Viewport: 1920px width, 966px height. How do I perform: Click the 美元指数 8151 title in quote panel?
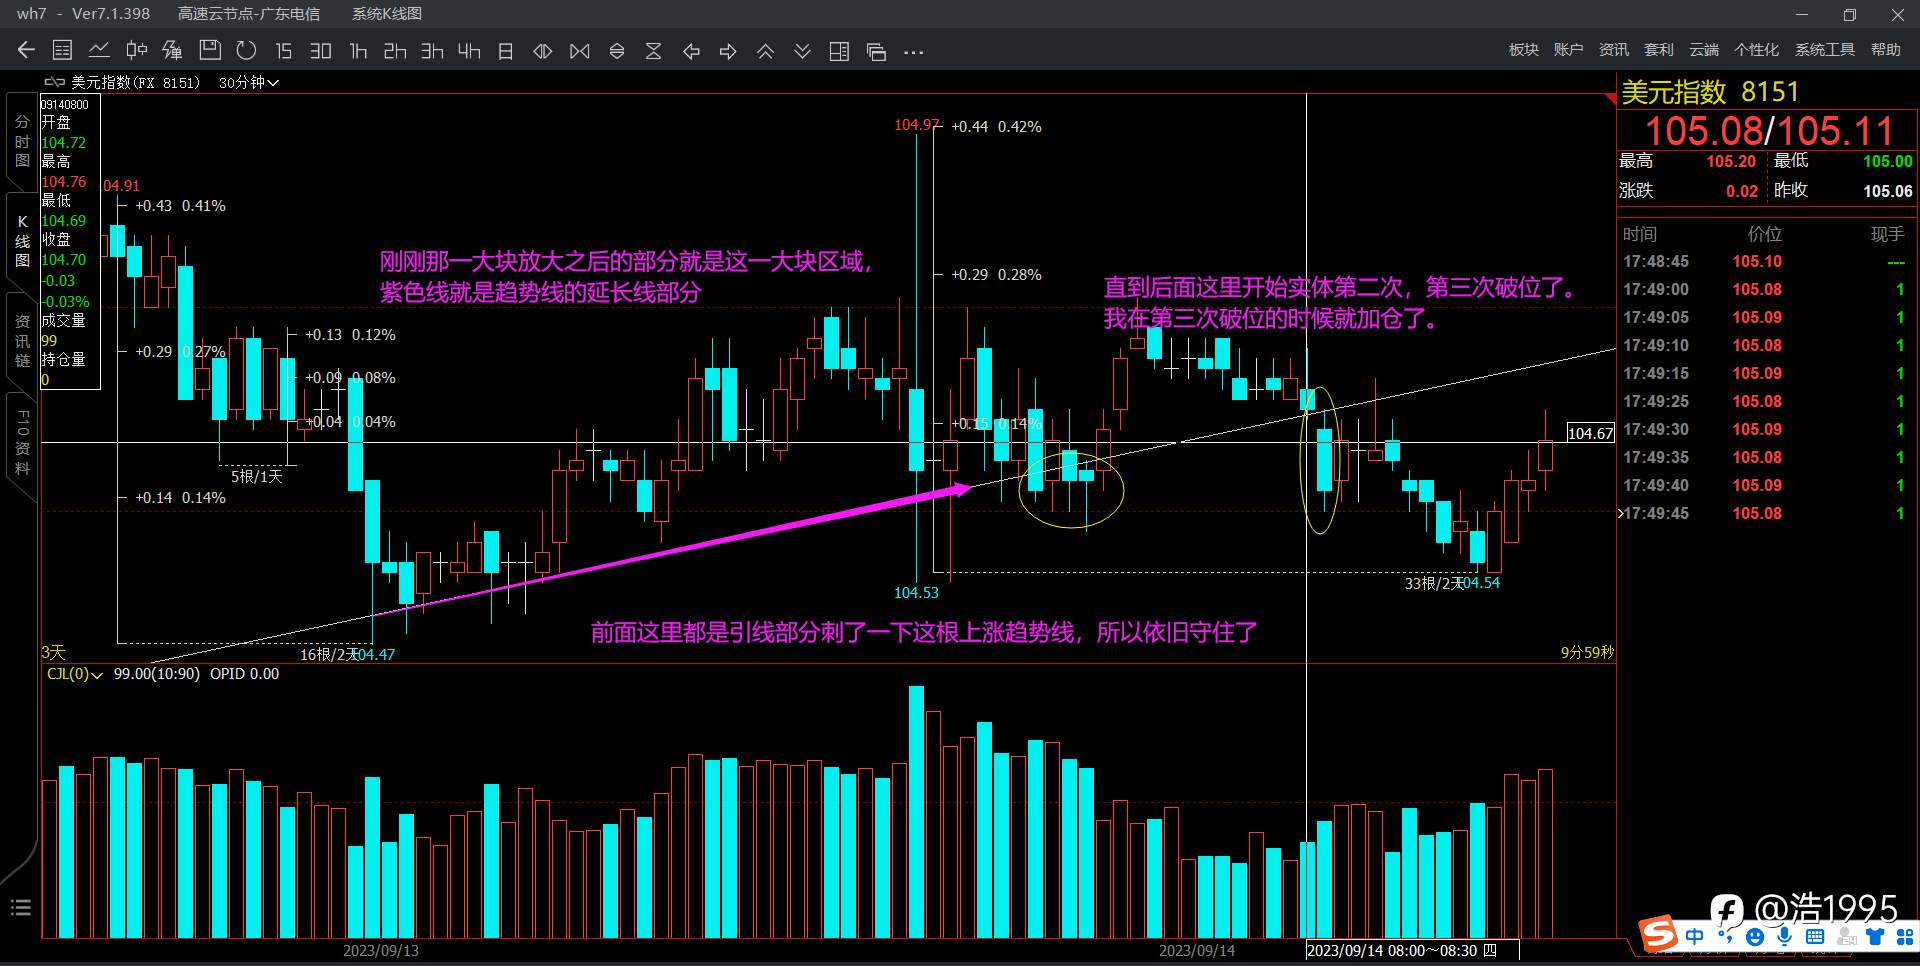pos(1710,92)
